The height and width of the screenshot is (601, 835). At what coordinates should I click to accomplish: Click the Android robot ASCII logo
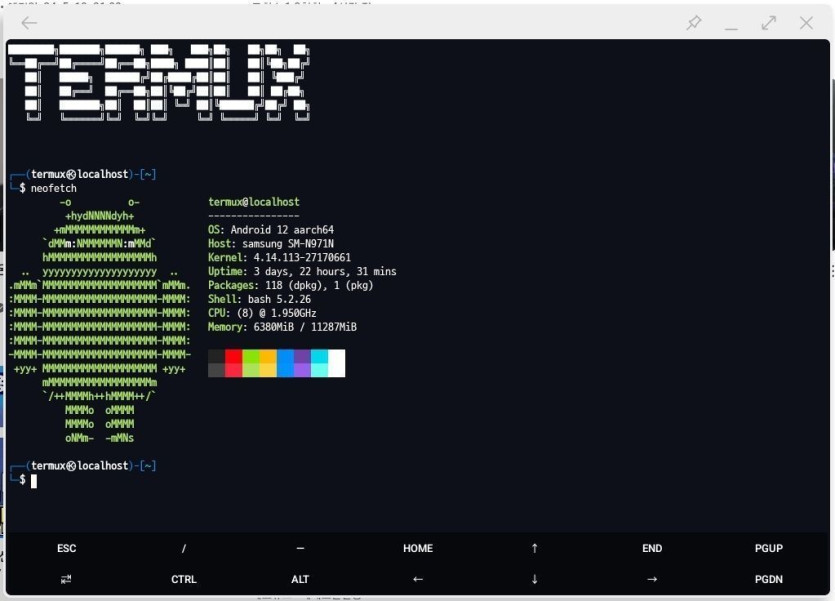coord(100,320)
